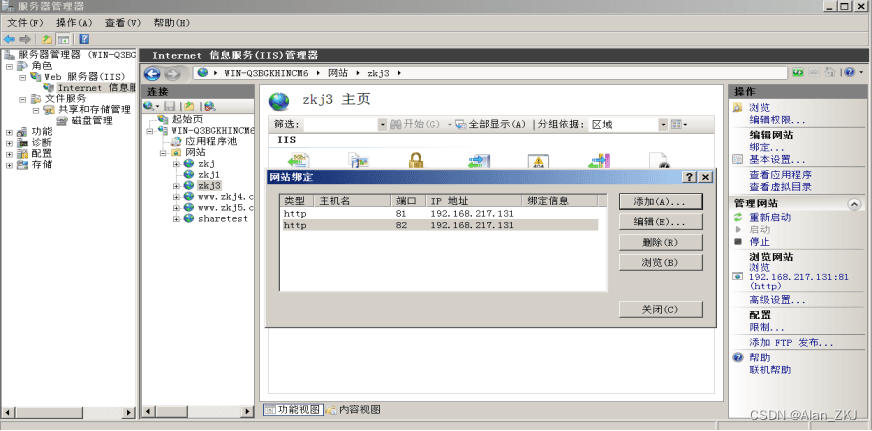Image resolution: width=872 pixels, height=431 pixels.
Task: Click the 浏览 explorer icon in Actions pane
Action: point(738,108)
